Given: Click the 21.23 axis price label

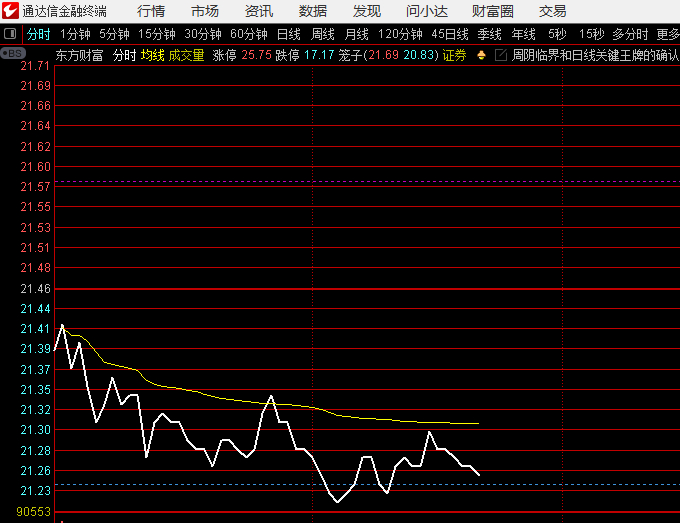Looking at the screenshot, I should coord(36,490).
